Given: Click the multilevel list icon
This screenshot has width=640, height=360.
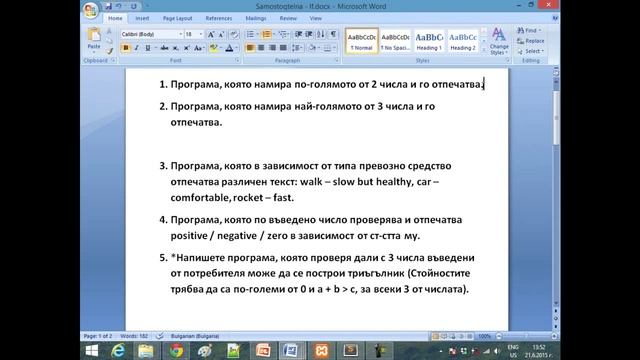Looking at the screenshot, I should point(282,34).
